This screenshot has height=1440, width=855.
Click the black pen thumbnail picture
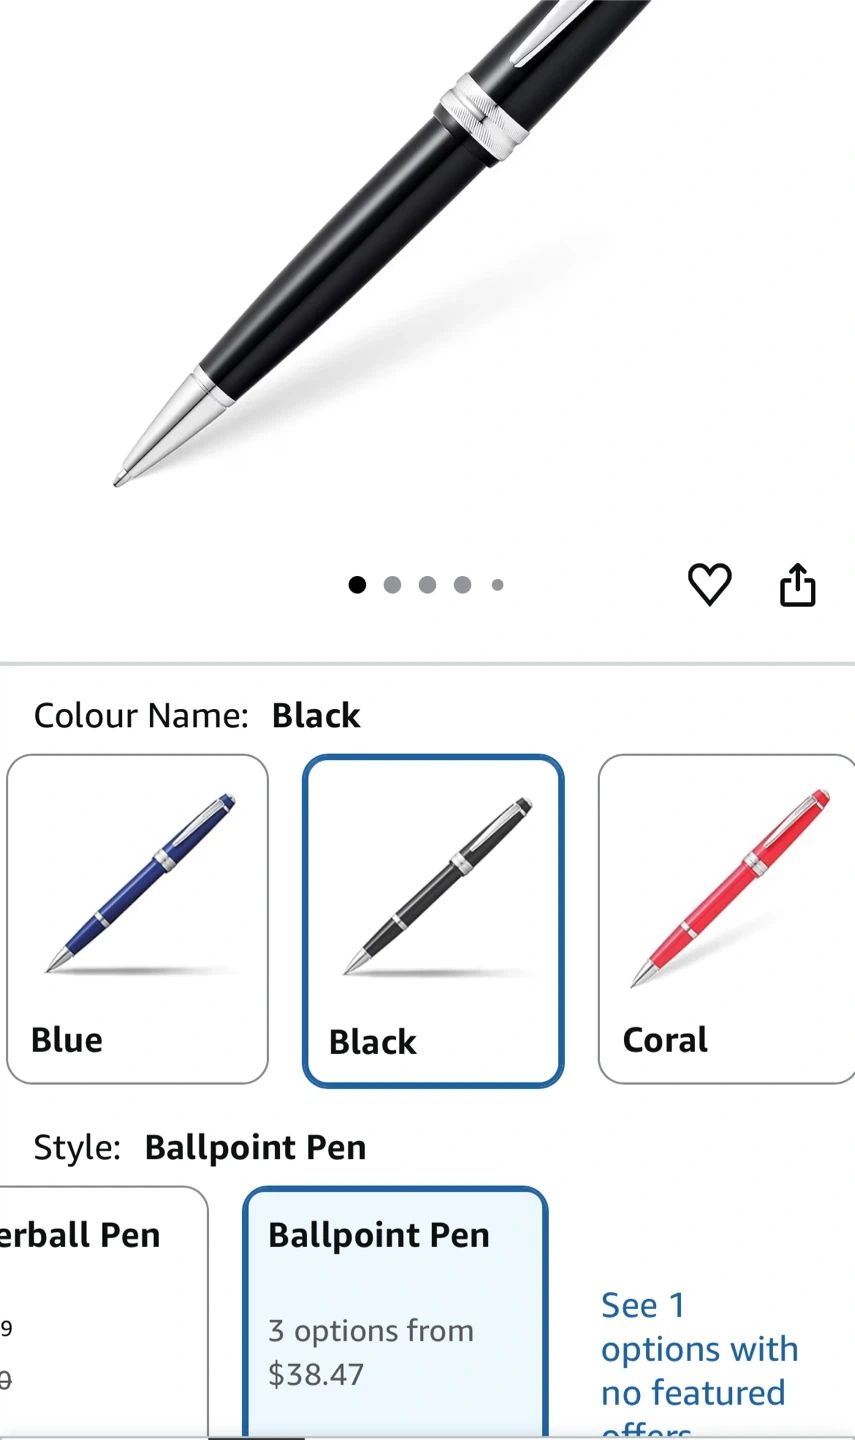tap(437, 885)
